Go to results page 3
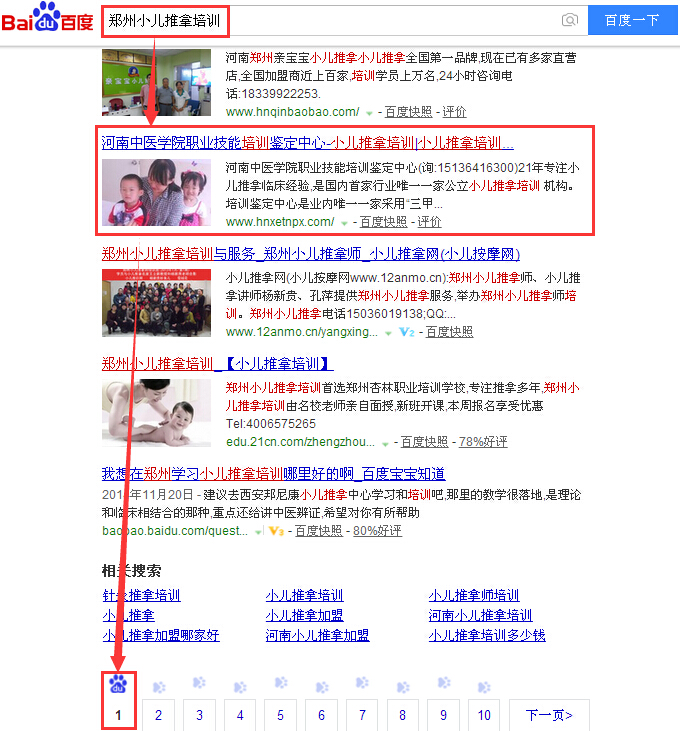The width and height of the screenshot is (680, 731). [199, 715]
